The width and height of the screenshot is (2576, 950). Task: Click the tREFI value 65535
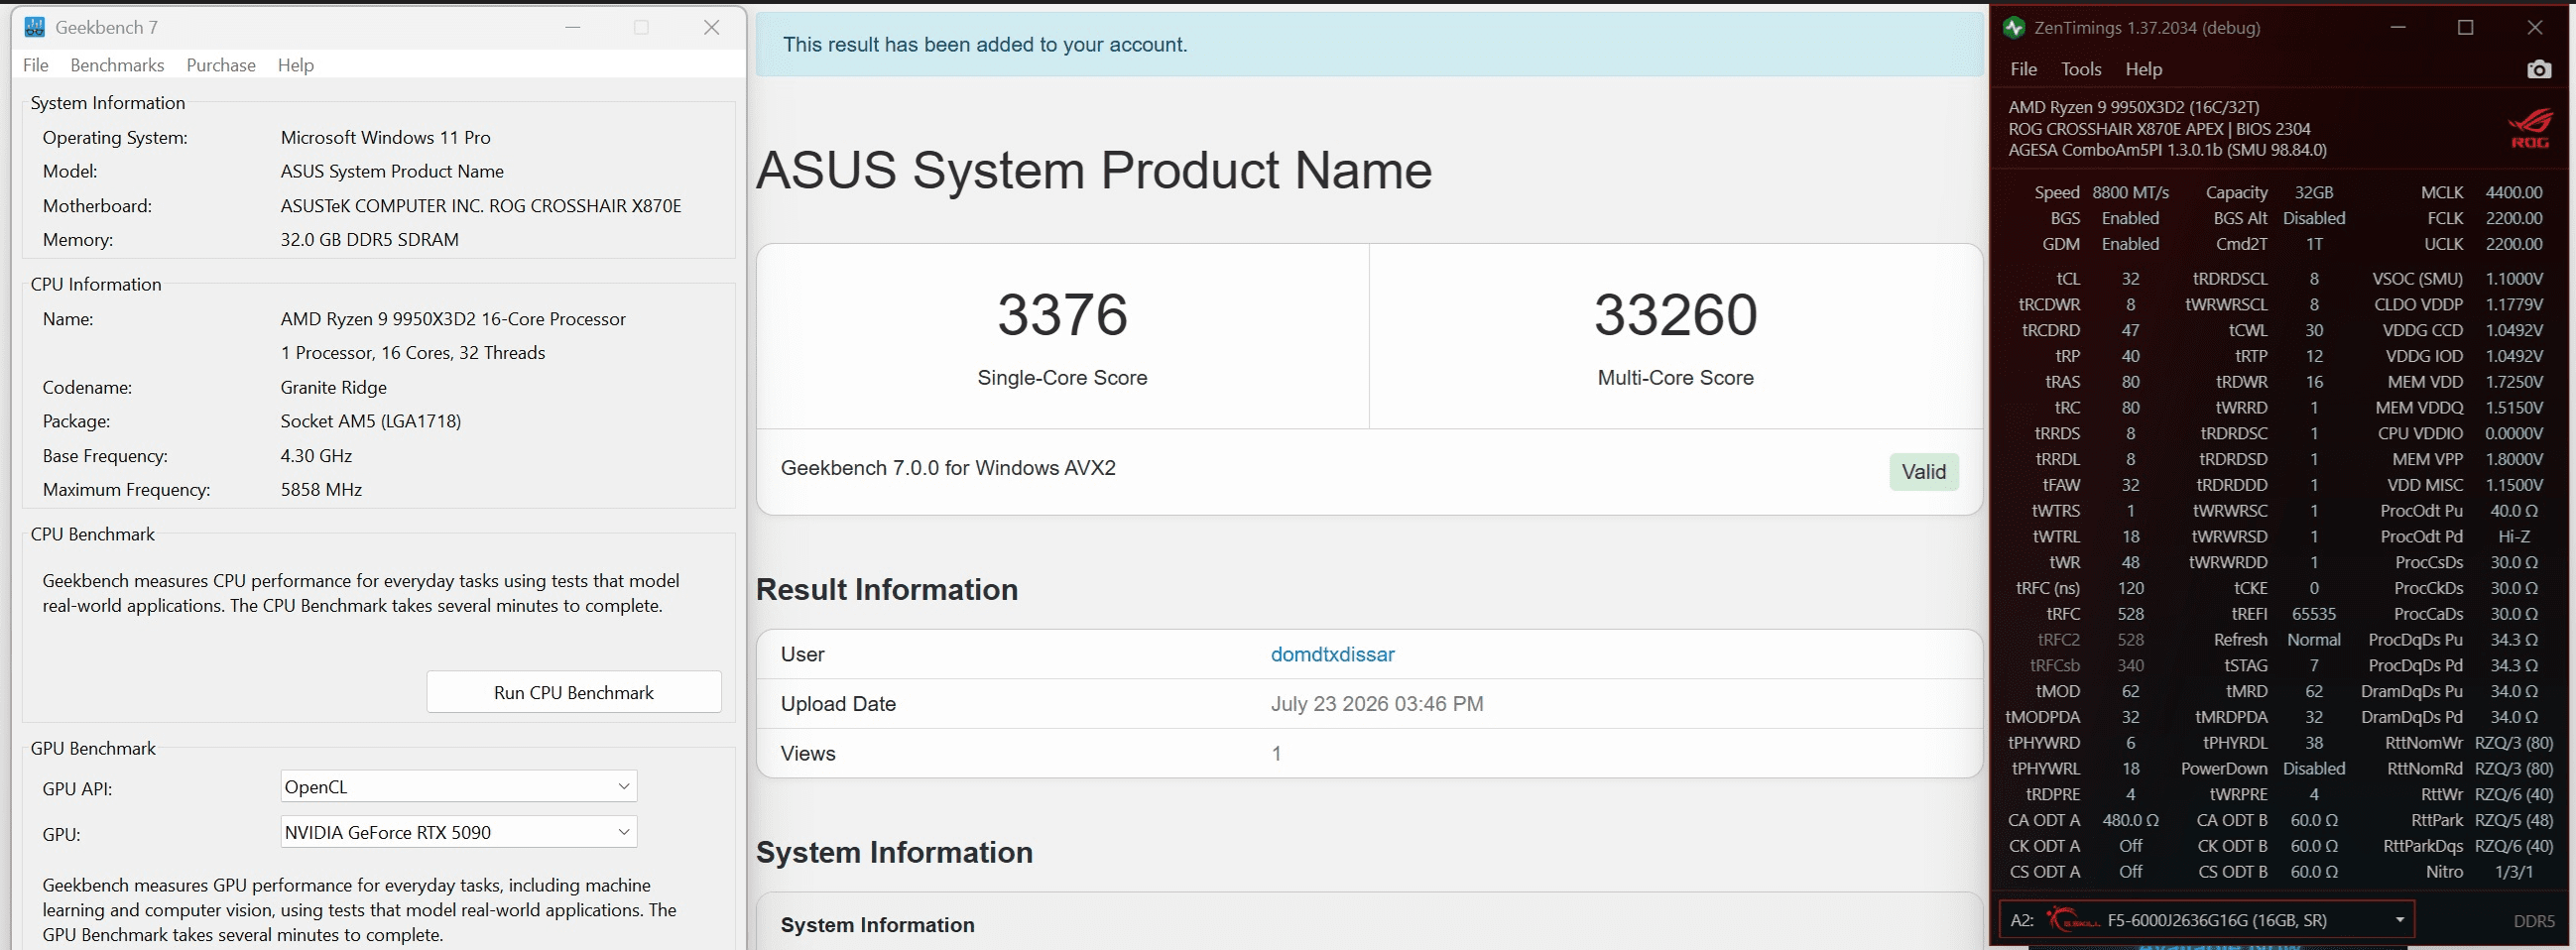(x=2314, y=614)
